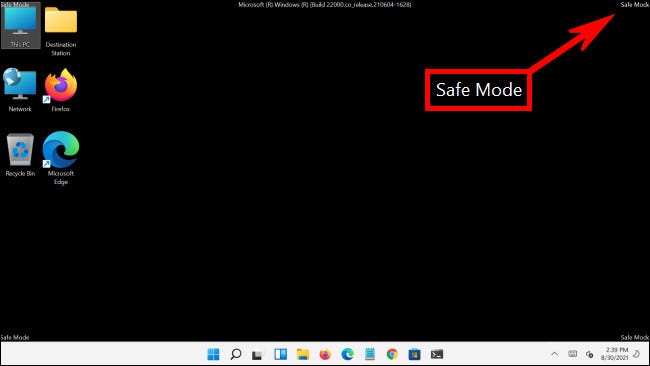Viewport: 650px width, 366px height.
Task: Launch Firefox from the taskbar
Action: (325, 354)
